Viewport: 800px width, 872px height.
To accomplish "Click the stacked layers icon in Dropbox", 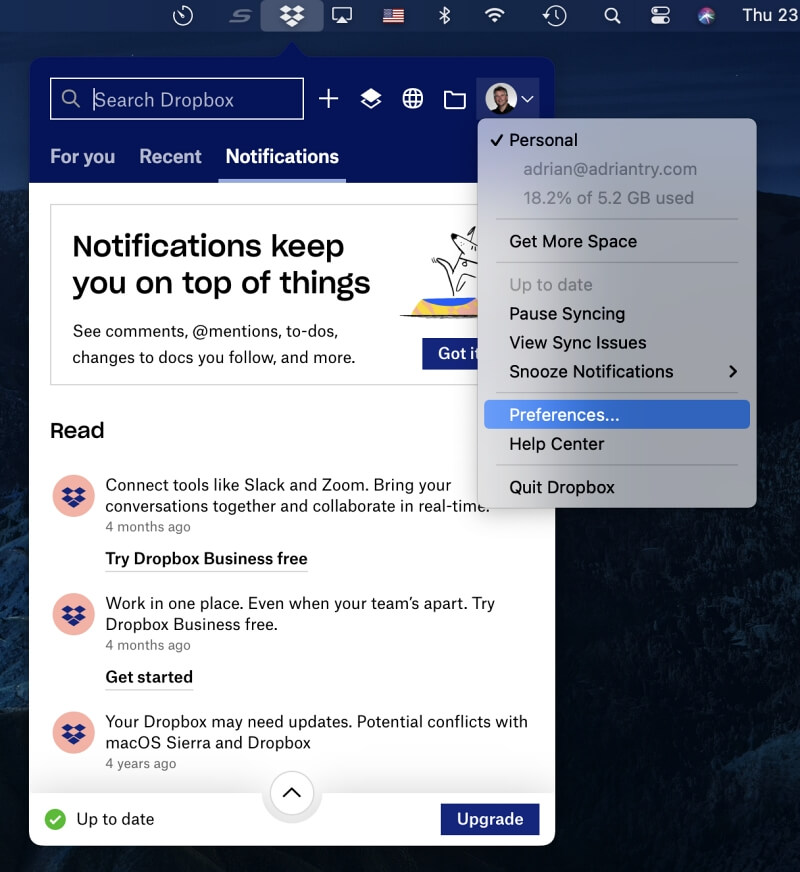I will pyautogui.click(x=371, y=99).
